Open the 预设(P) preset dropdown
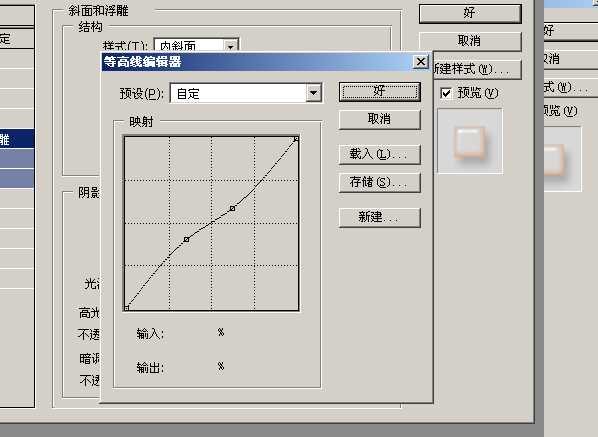The height and width of the screenshot is (437, 598). 313,93
